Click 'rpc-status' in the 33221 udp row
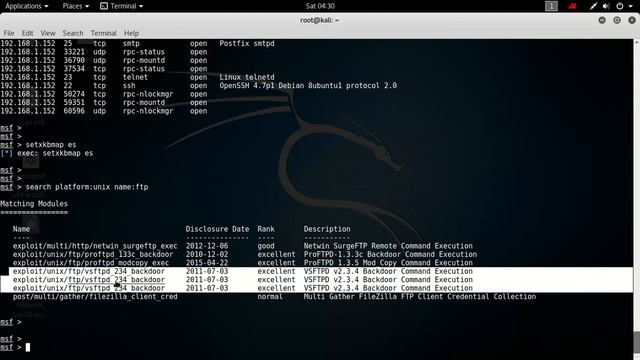The width and height of the screenshot is (640, 360). pos(144,52)
